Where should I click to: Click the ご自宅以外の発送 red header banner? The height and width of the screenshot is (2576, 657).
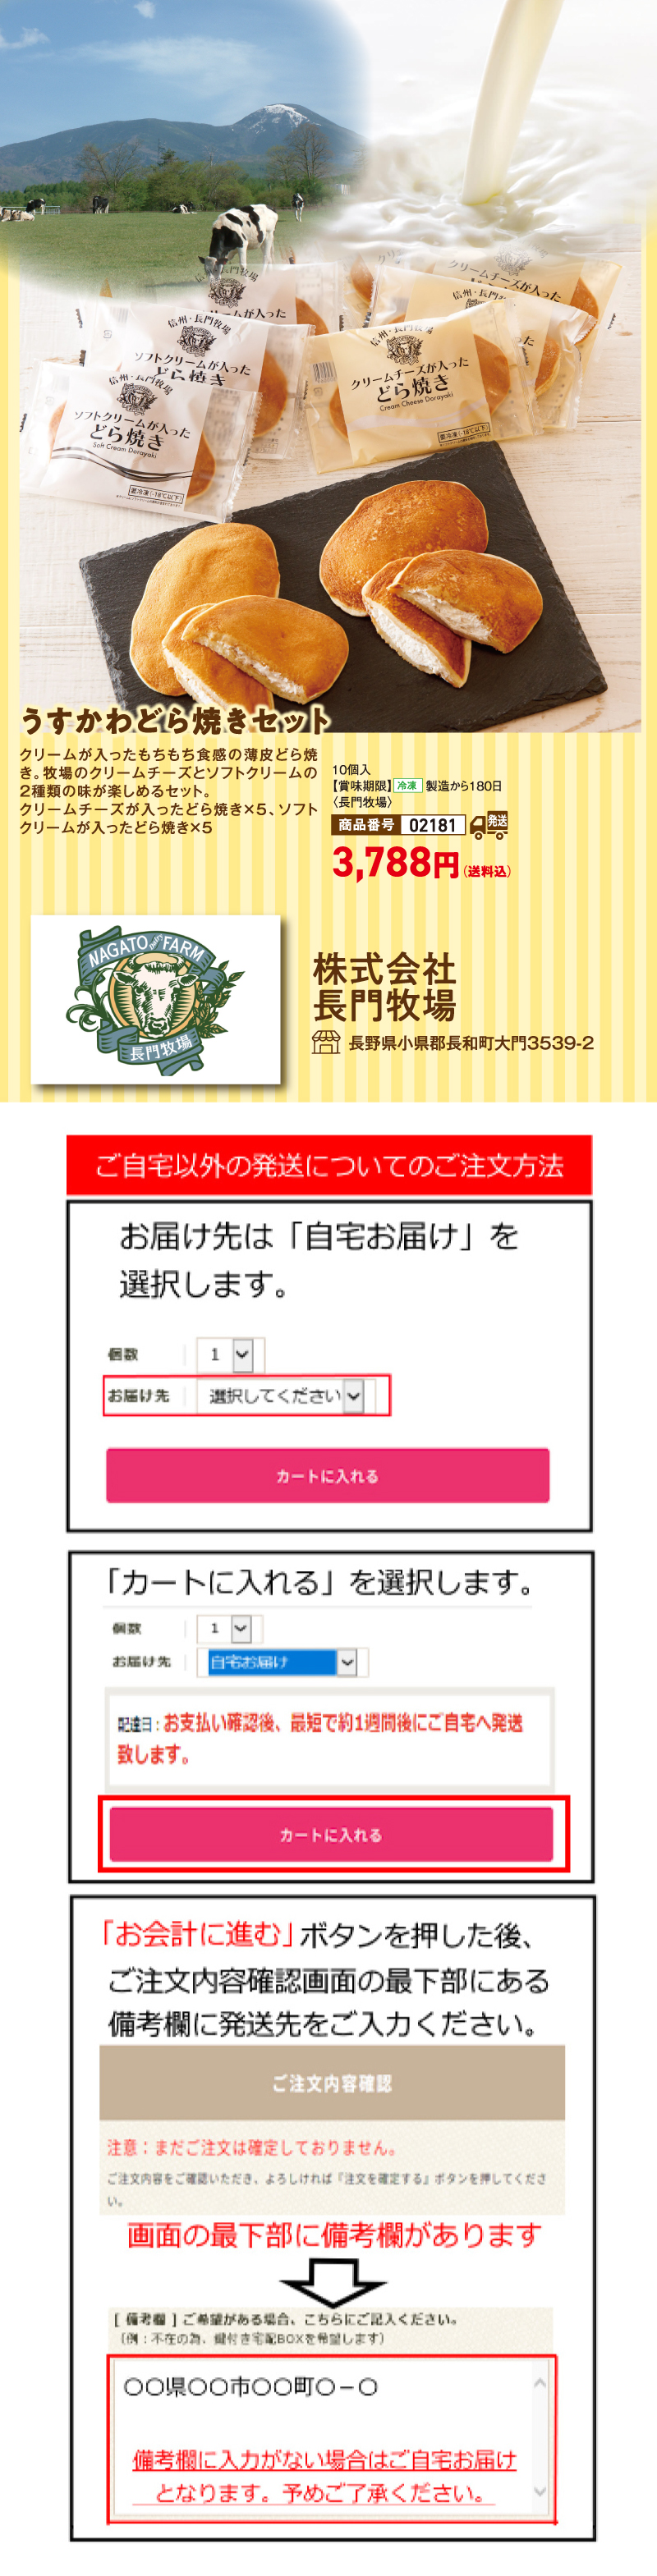329,1165
